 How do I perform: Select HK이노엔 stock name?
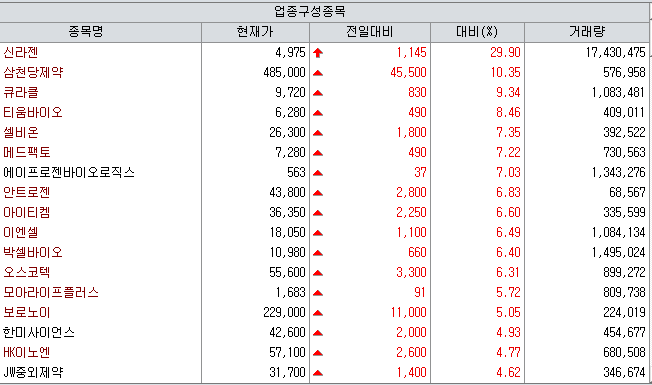tap(27, 352)
